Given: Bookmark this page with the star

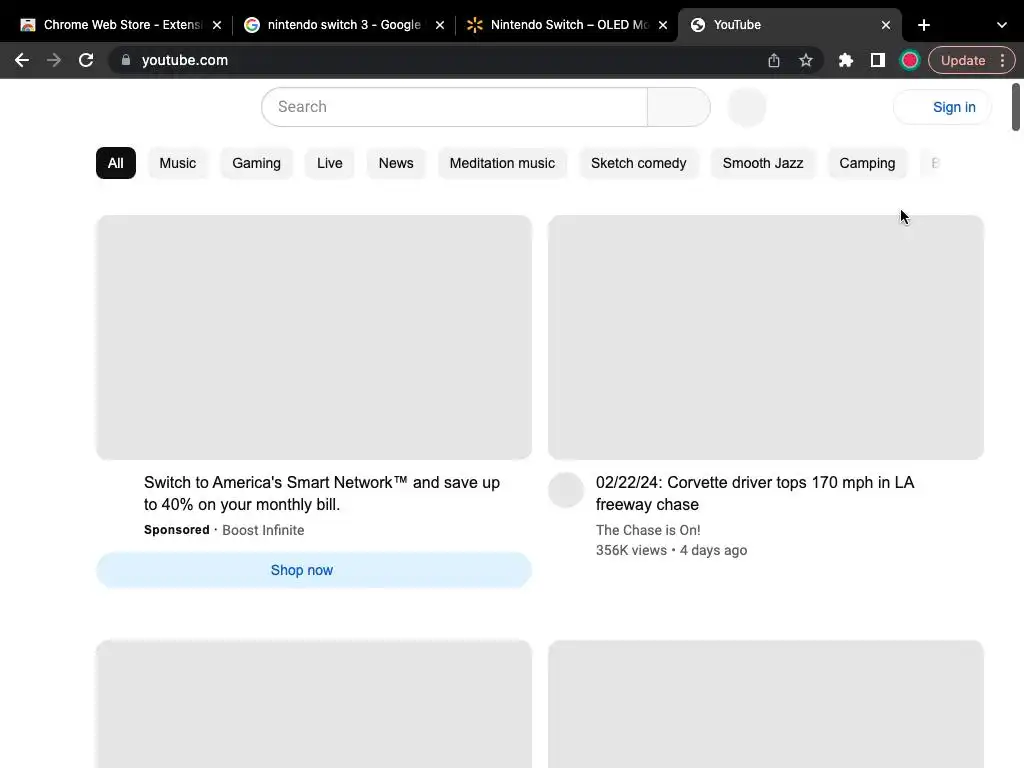Looking at the screenshot, I should click(806, 60).
